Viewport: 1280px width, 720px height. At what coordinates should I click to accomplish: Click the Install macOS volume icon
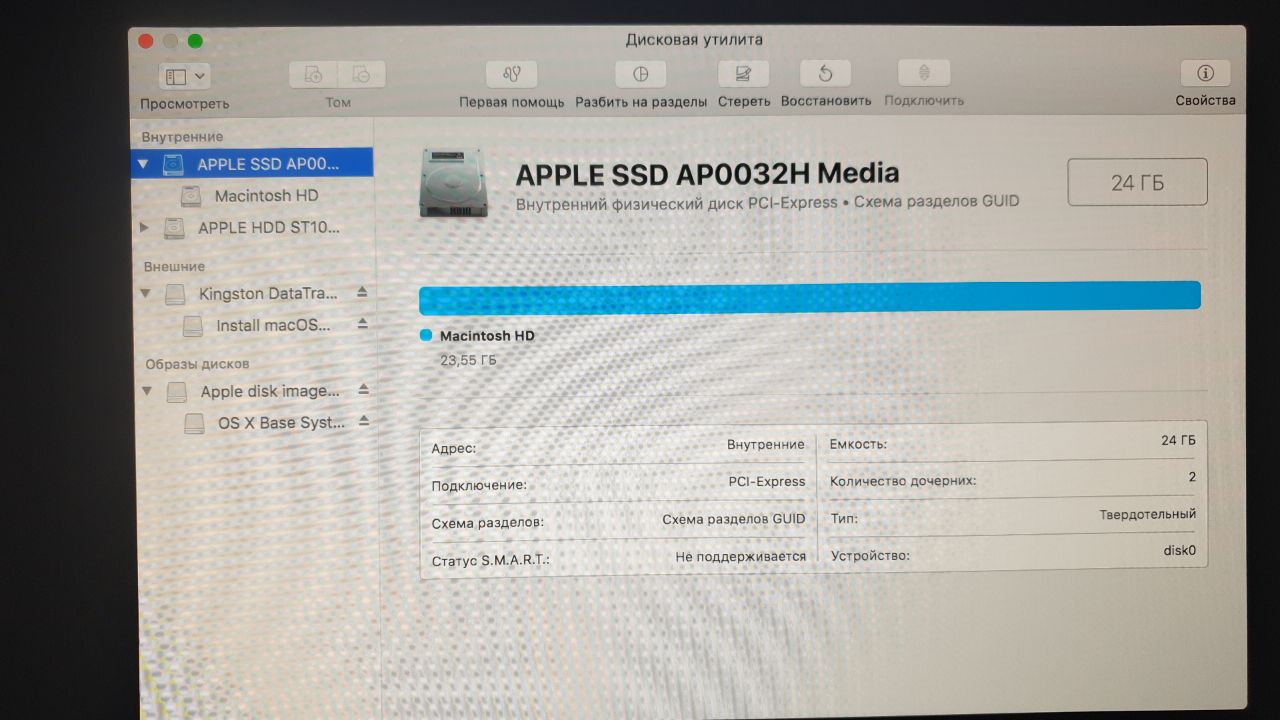coord(193,326)
